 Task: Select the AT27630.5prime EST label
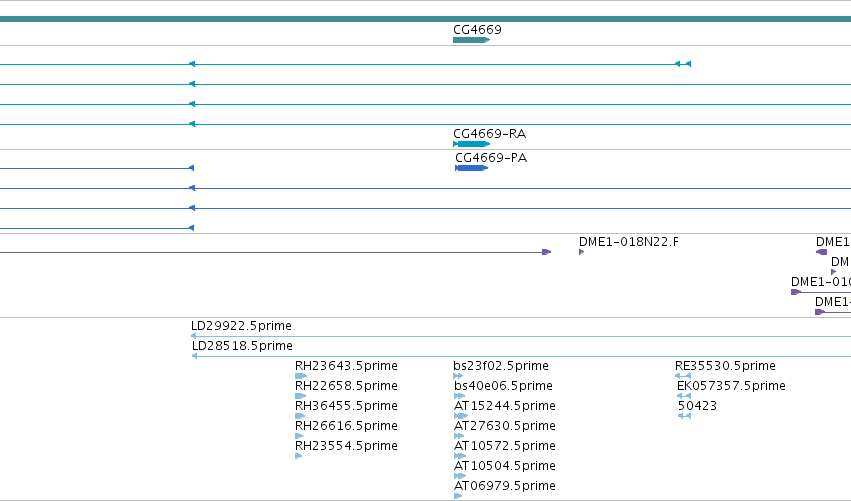click(505, 426)
